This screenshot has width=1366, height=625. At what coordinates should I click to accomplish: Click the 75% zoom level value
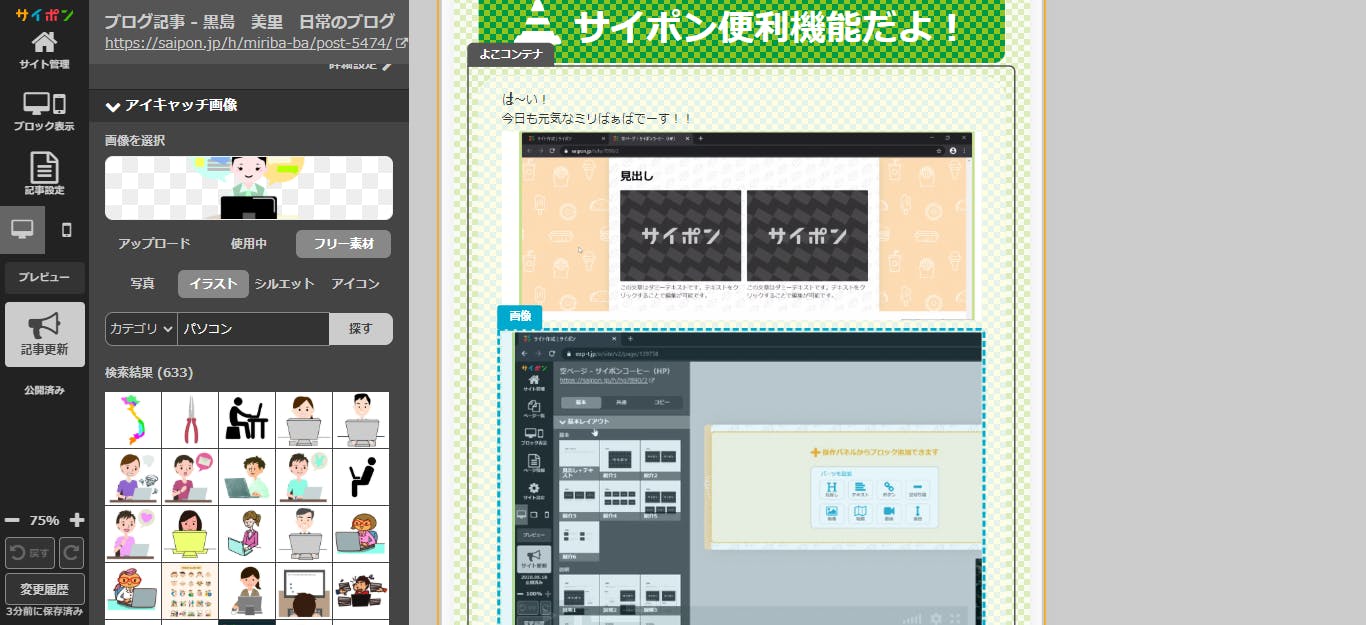(44, 520)
